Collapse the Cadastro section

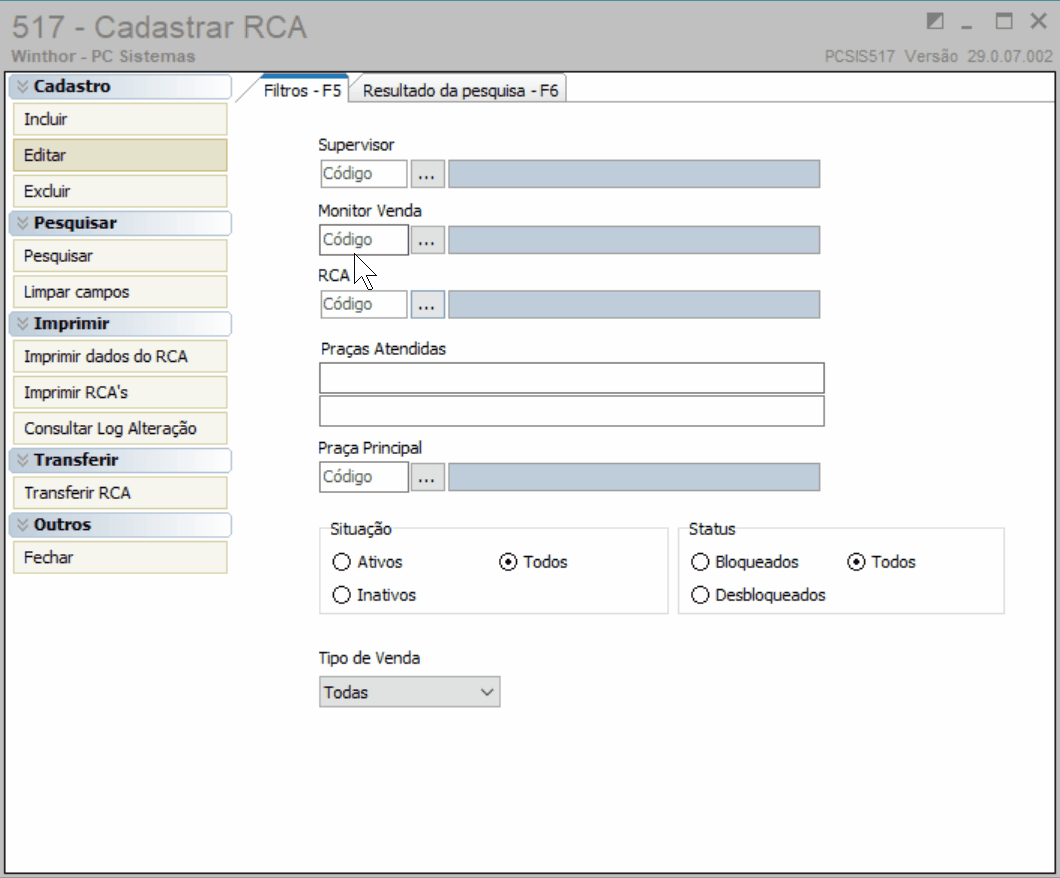[x=120, y=87]
